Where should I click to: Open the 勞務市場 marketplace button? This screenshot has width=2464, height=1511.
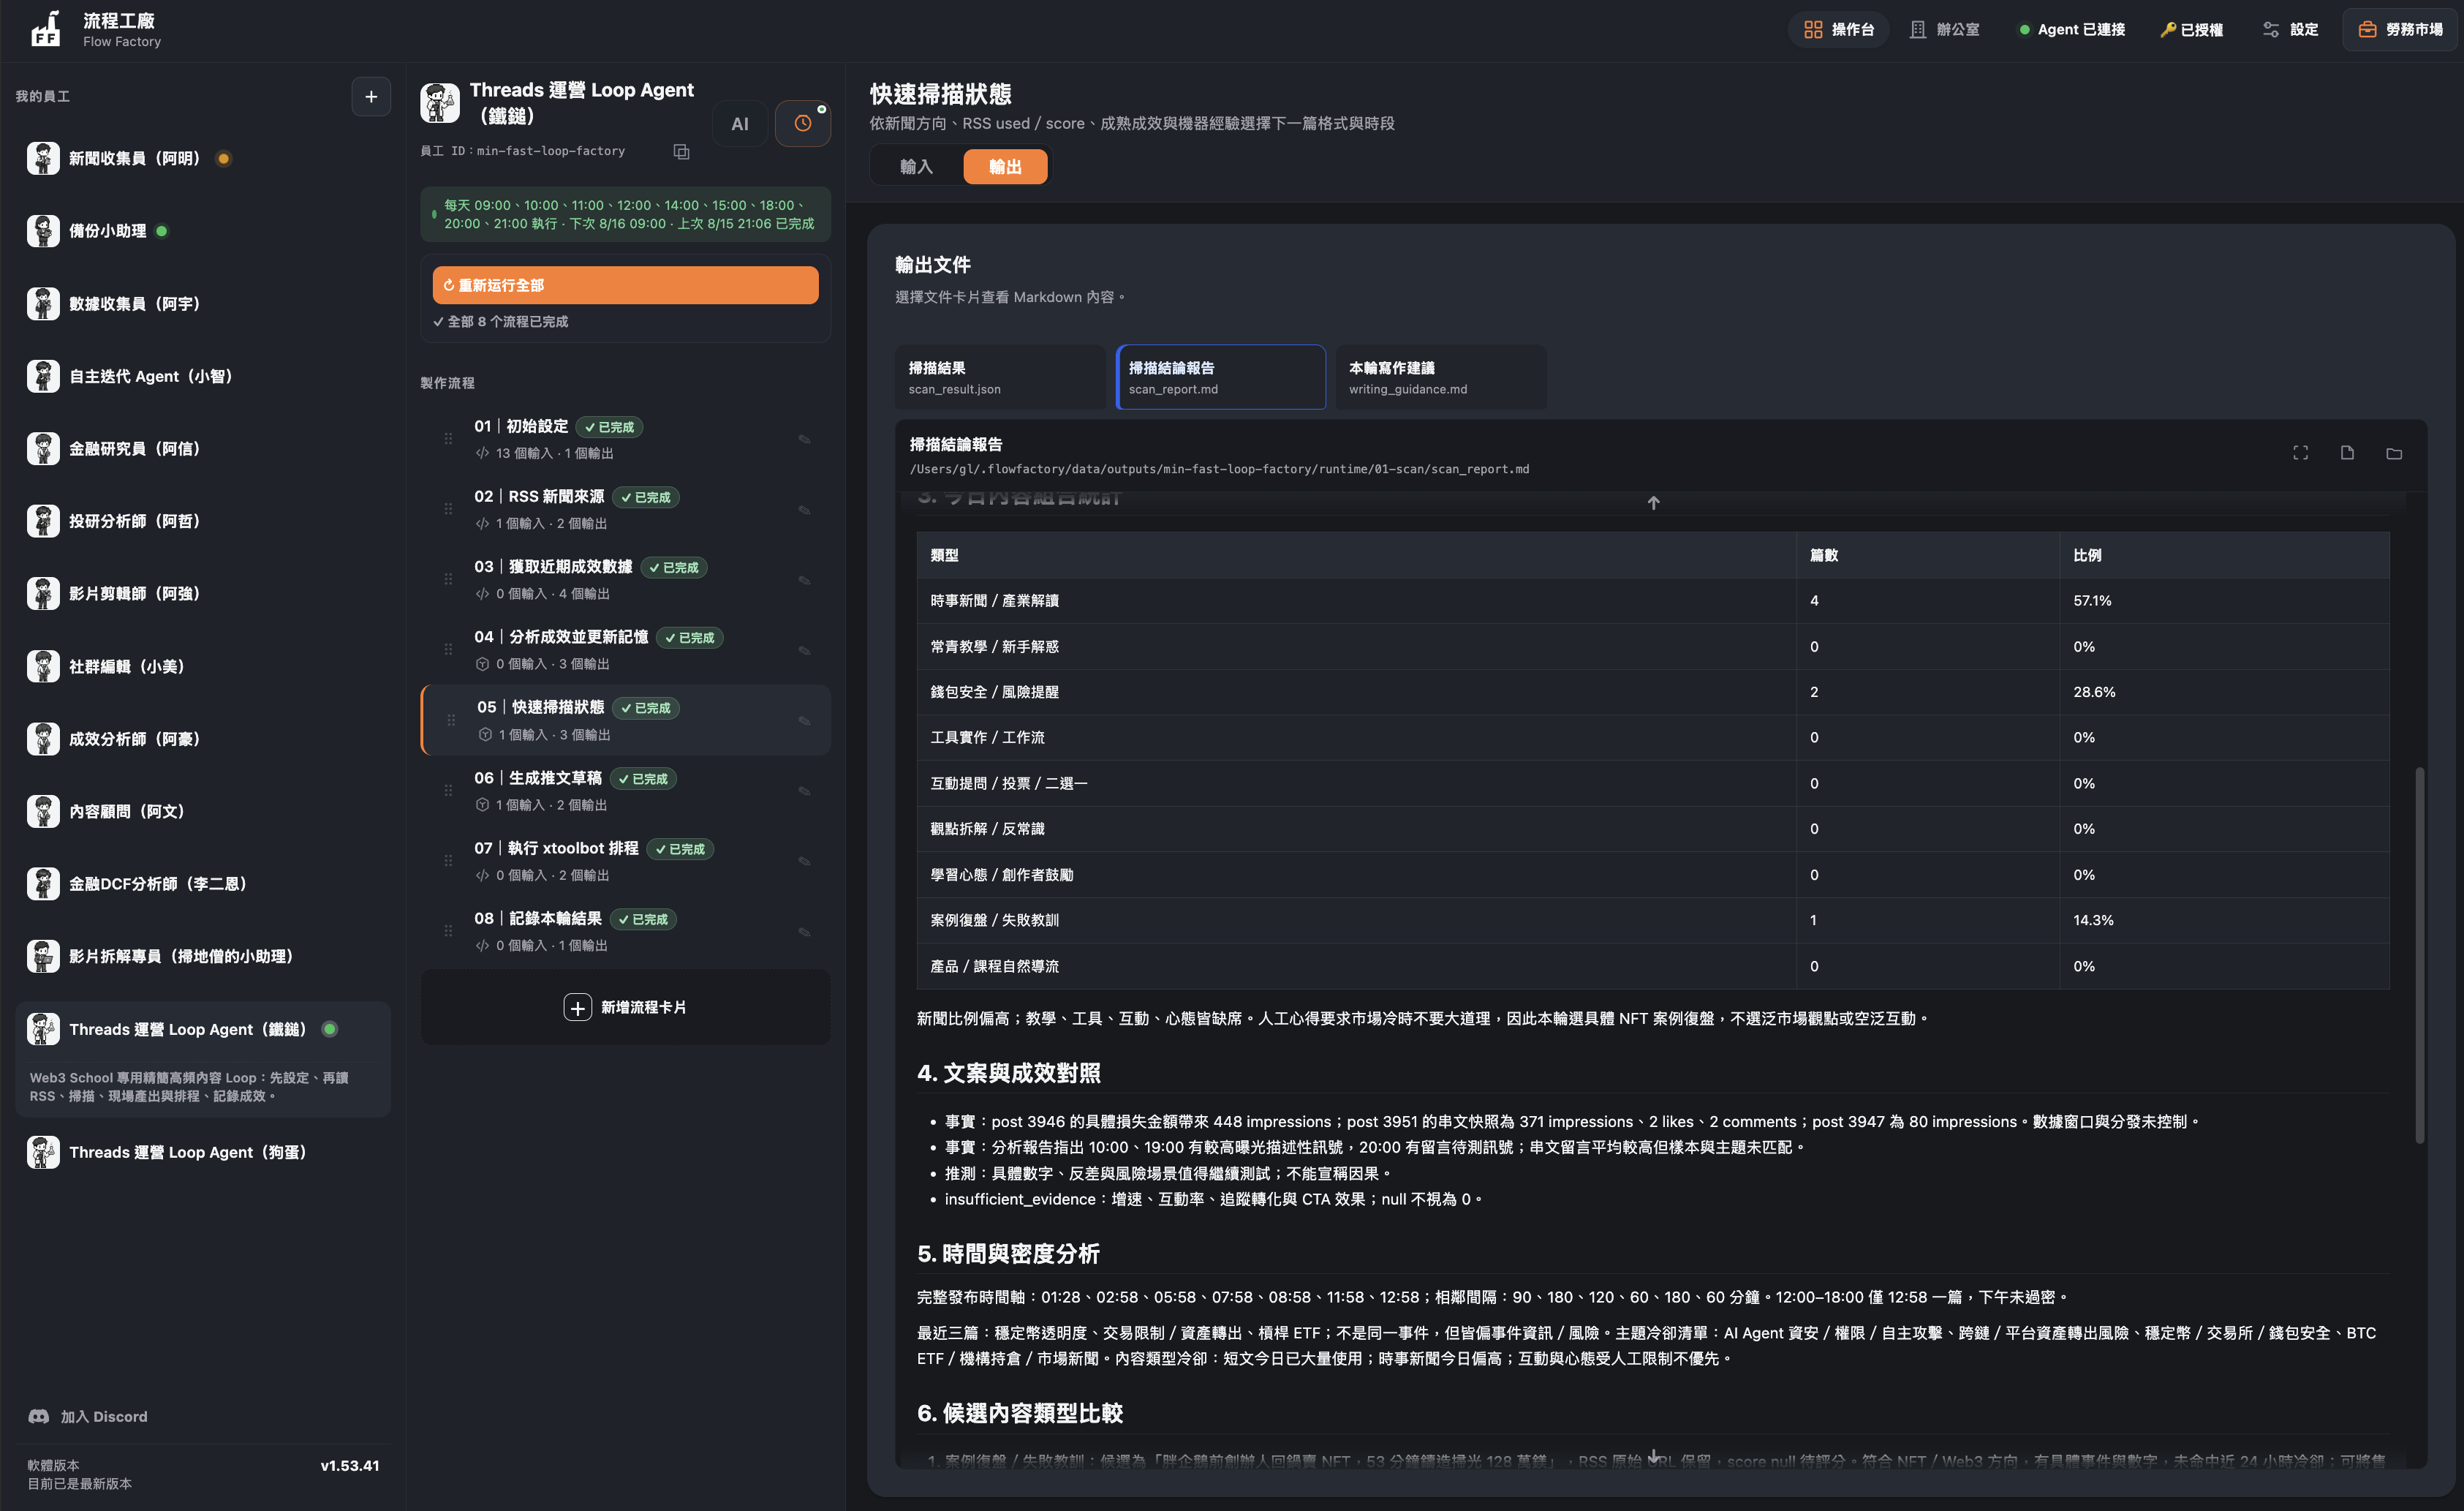pos(2400,30)
